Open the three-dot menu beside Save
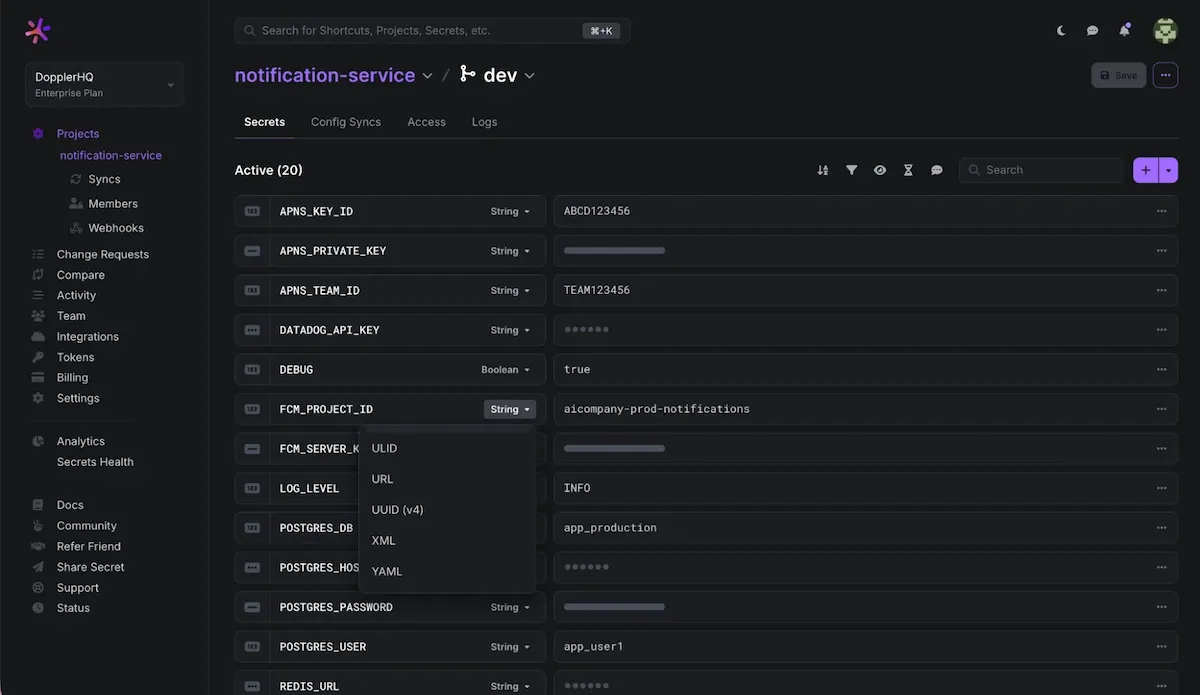The image size is (1200, 695). point(1165,75)
